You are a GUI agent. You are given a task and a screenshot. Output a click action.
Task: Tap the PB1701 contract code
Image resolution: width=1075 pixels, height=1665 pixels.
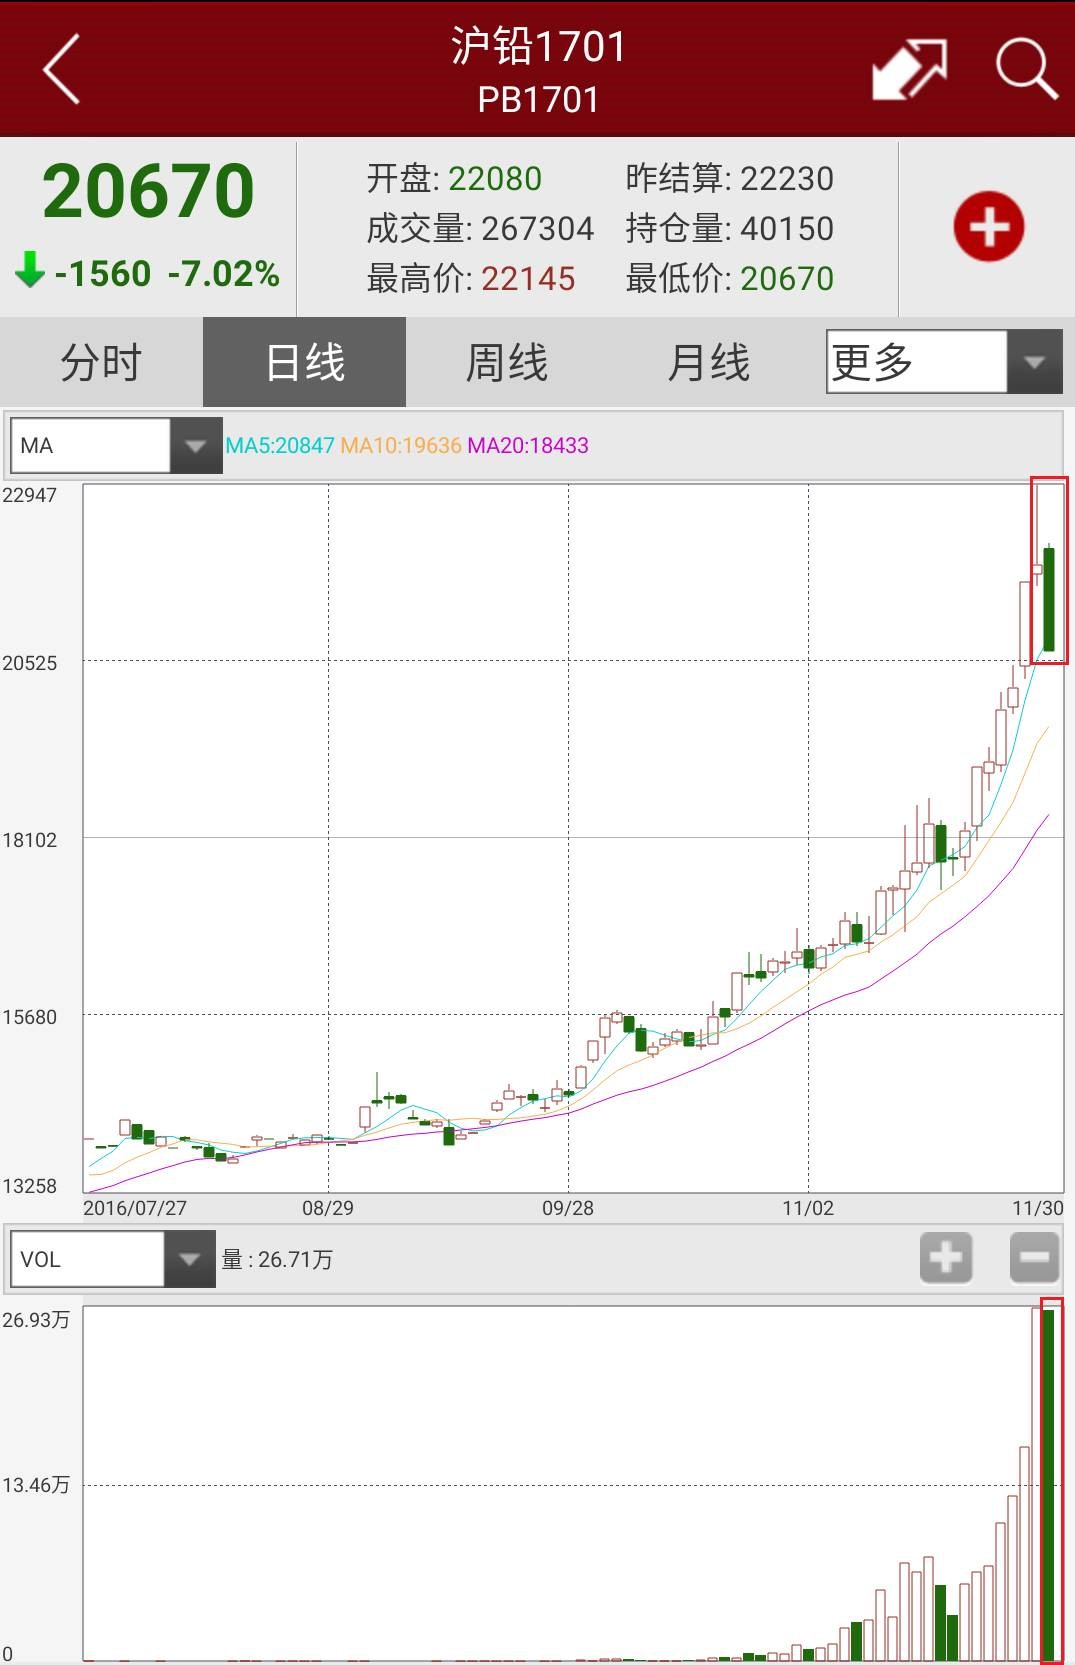coord(538,100)
